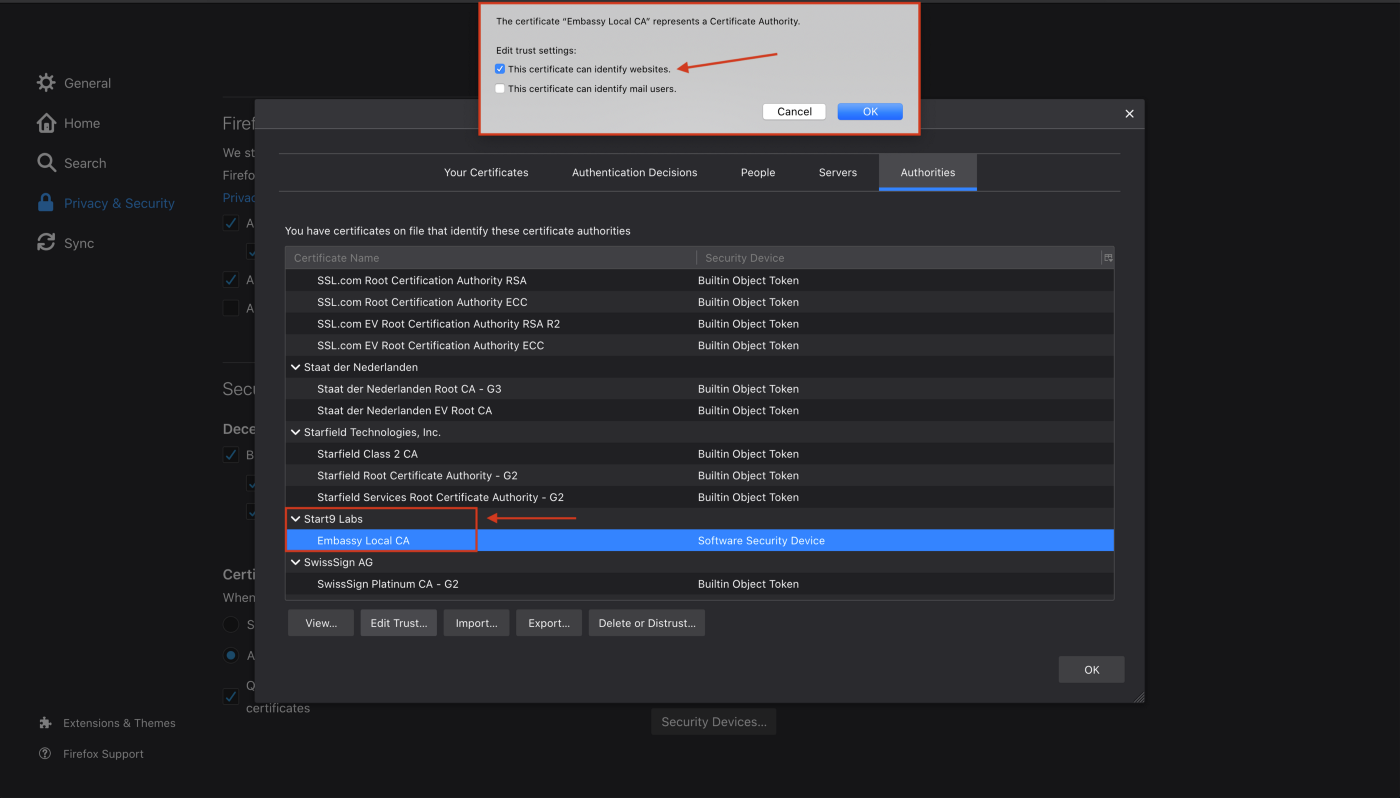Select the Embassy Local CA certificate row
This screenshot has width=1400, height=798.
coord(363,541)
